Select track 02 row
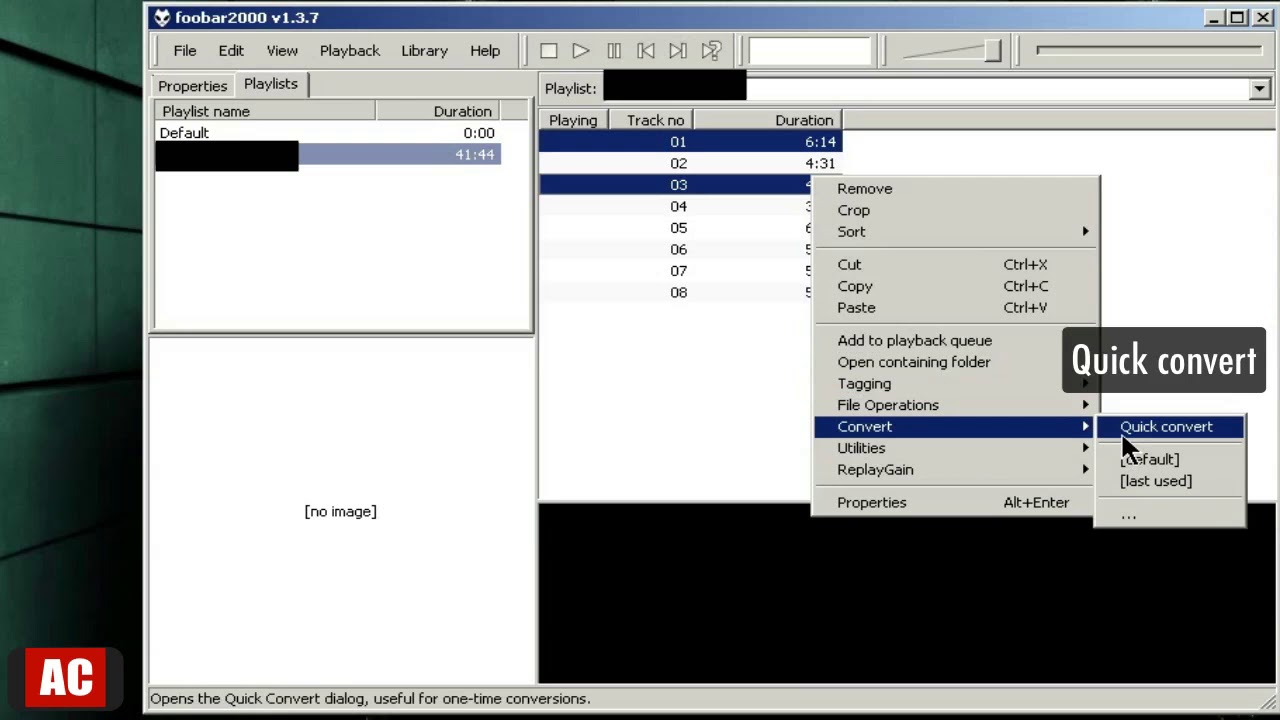The height and width of the screenshot is (720, 1280). 690,164
